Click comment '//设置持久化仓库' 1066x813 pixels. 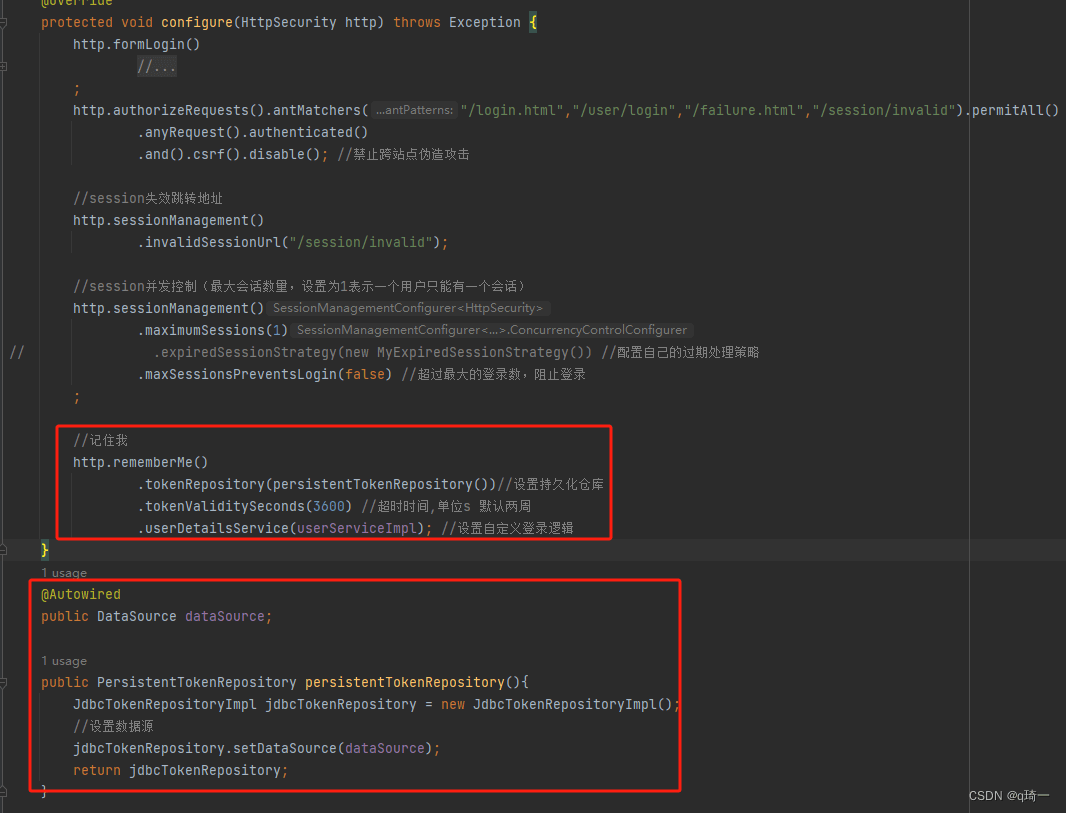point(551,484)
